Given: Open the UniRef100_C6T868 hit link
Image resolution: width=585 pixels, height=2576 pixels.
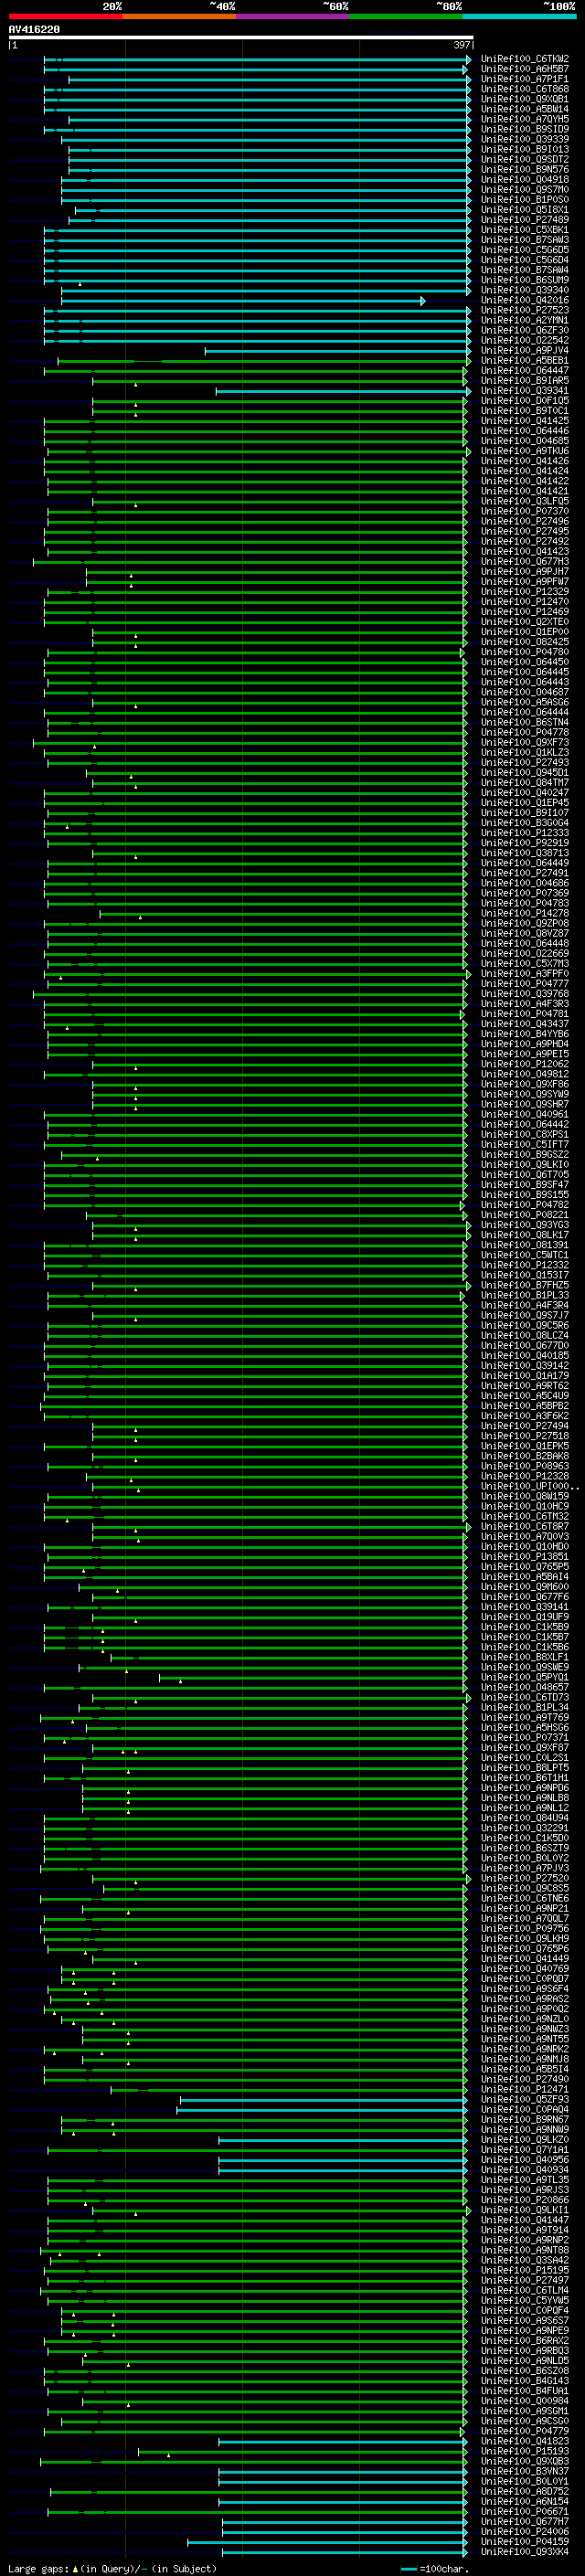Looking at the screenshot, I should [x=524, y=89].
